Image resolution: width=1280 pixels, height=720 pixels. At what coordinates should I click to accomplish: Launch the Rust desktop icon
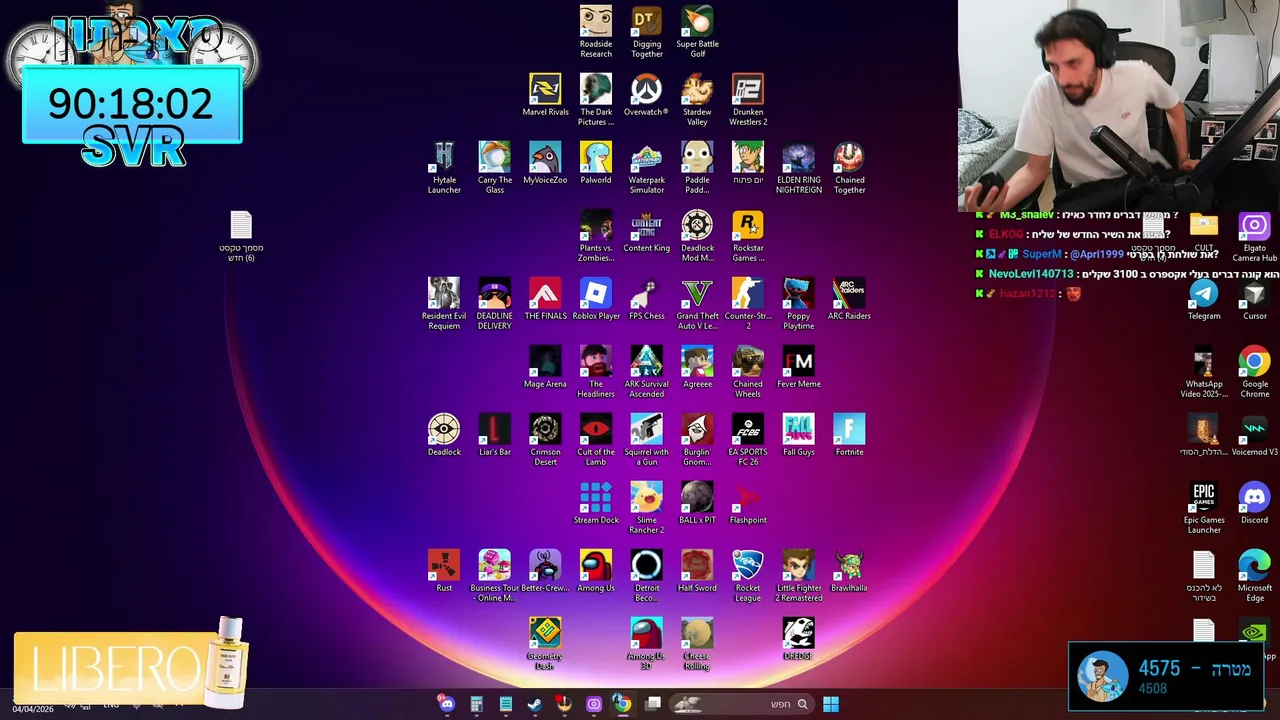pyautogui.click(x=444, y=571)
